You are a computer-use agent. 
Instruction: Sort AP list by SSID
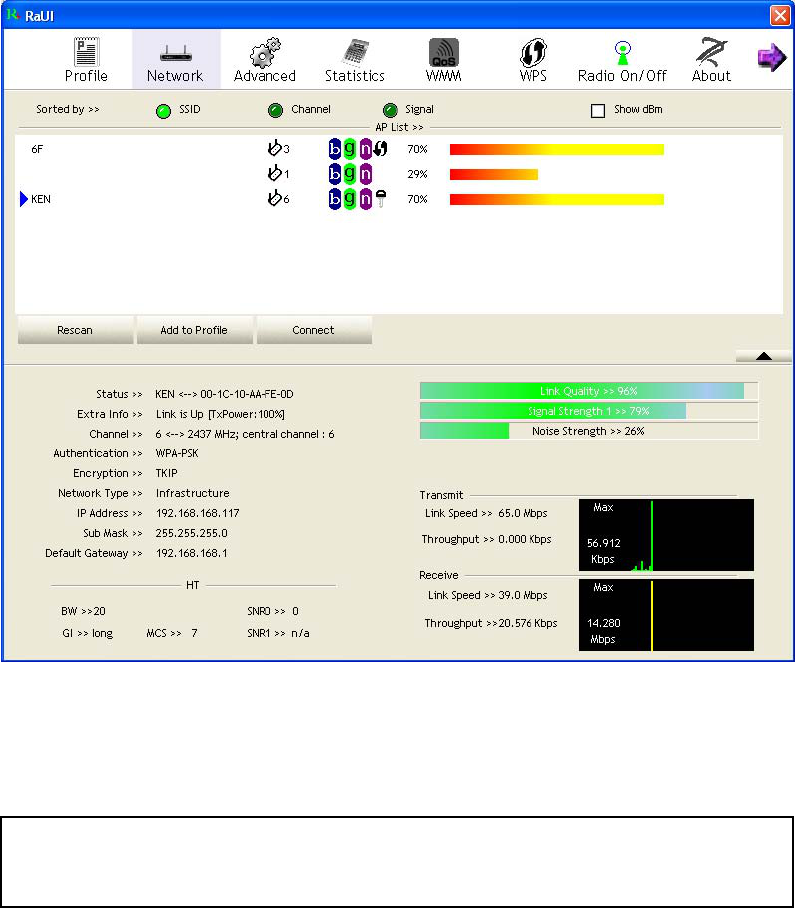[x=163, y=111]
